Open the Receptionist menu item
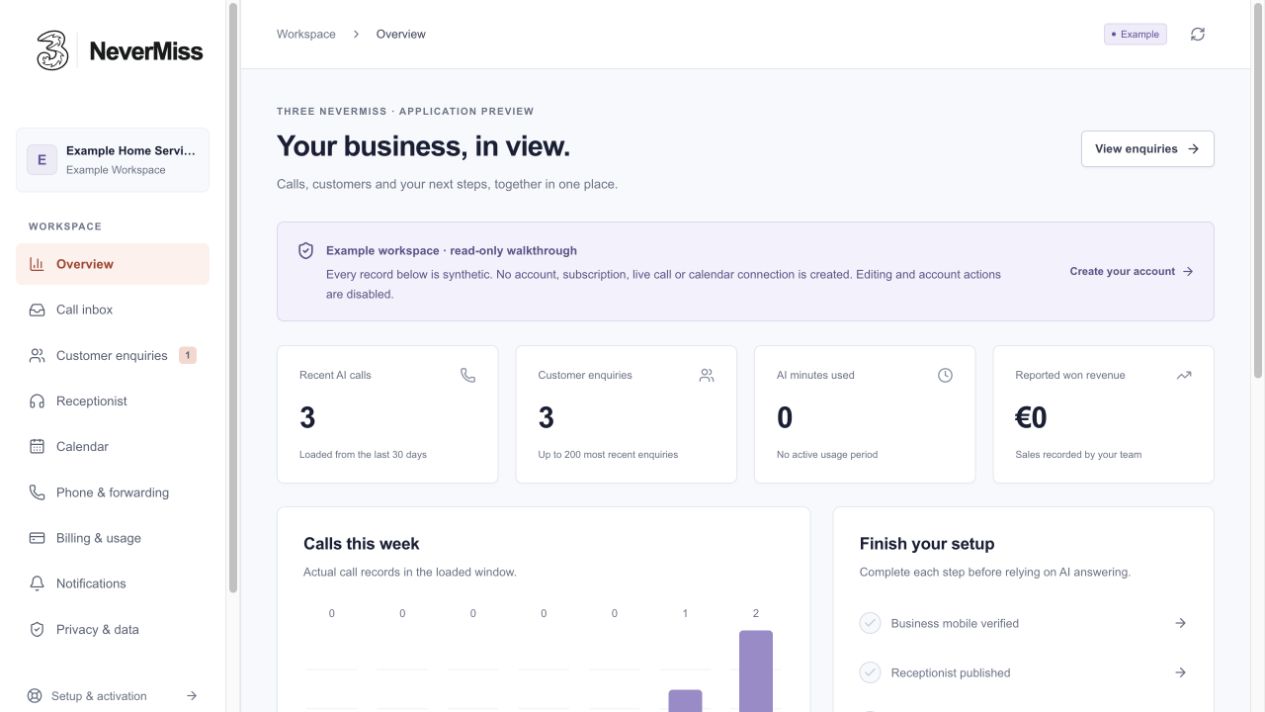This screenshot has height=712, width=1265. [x=113, y=401]
